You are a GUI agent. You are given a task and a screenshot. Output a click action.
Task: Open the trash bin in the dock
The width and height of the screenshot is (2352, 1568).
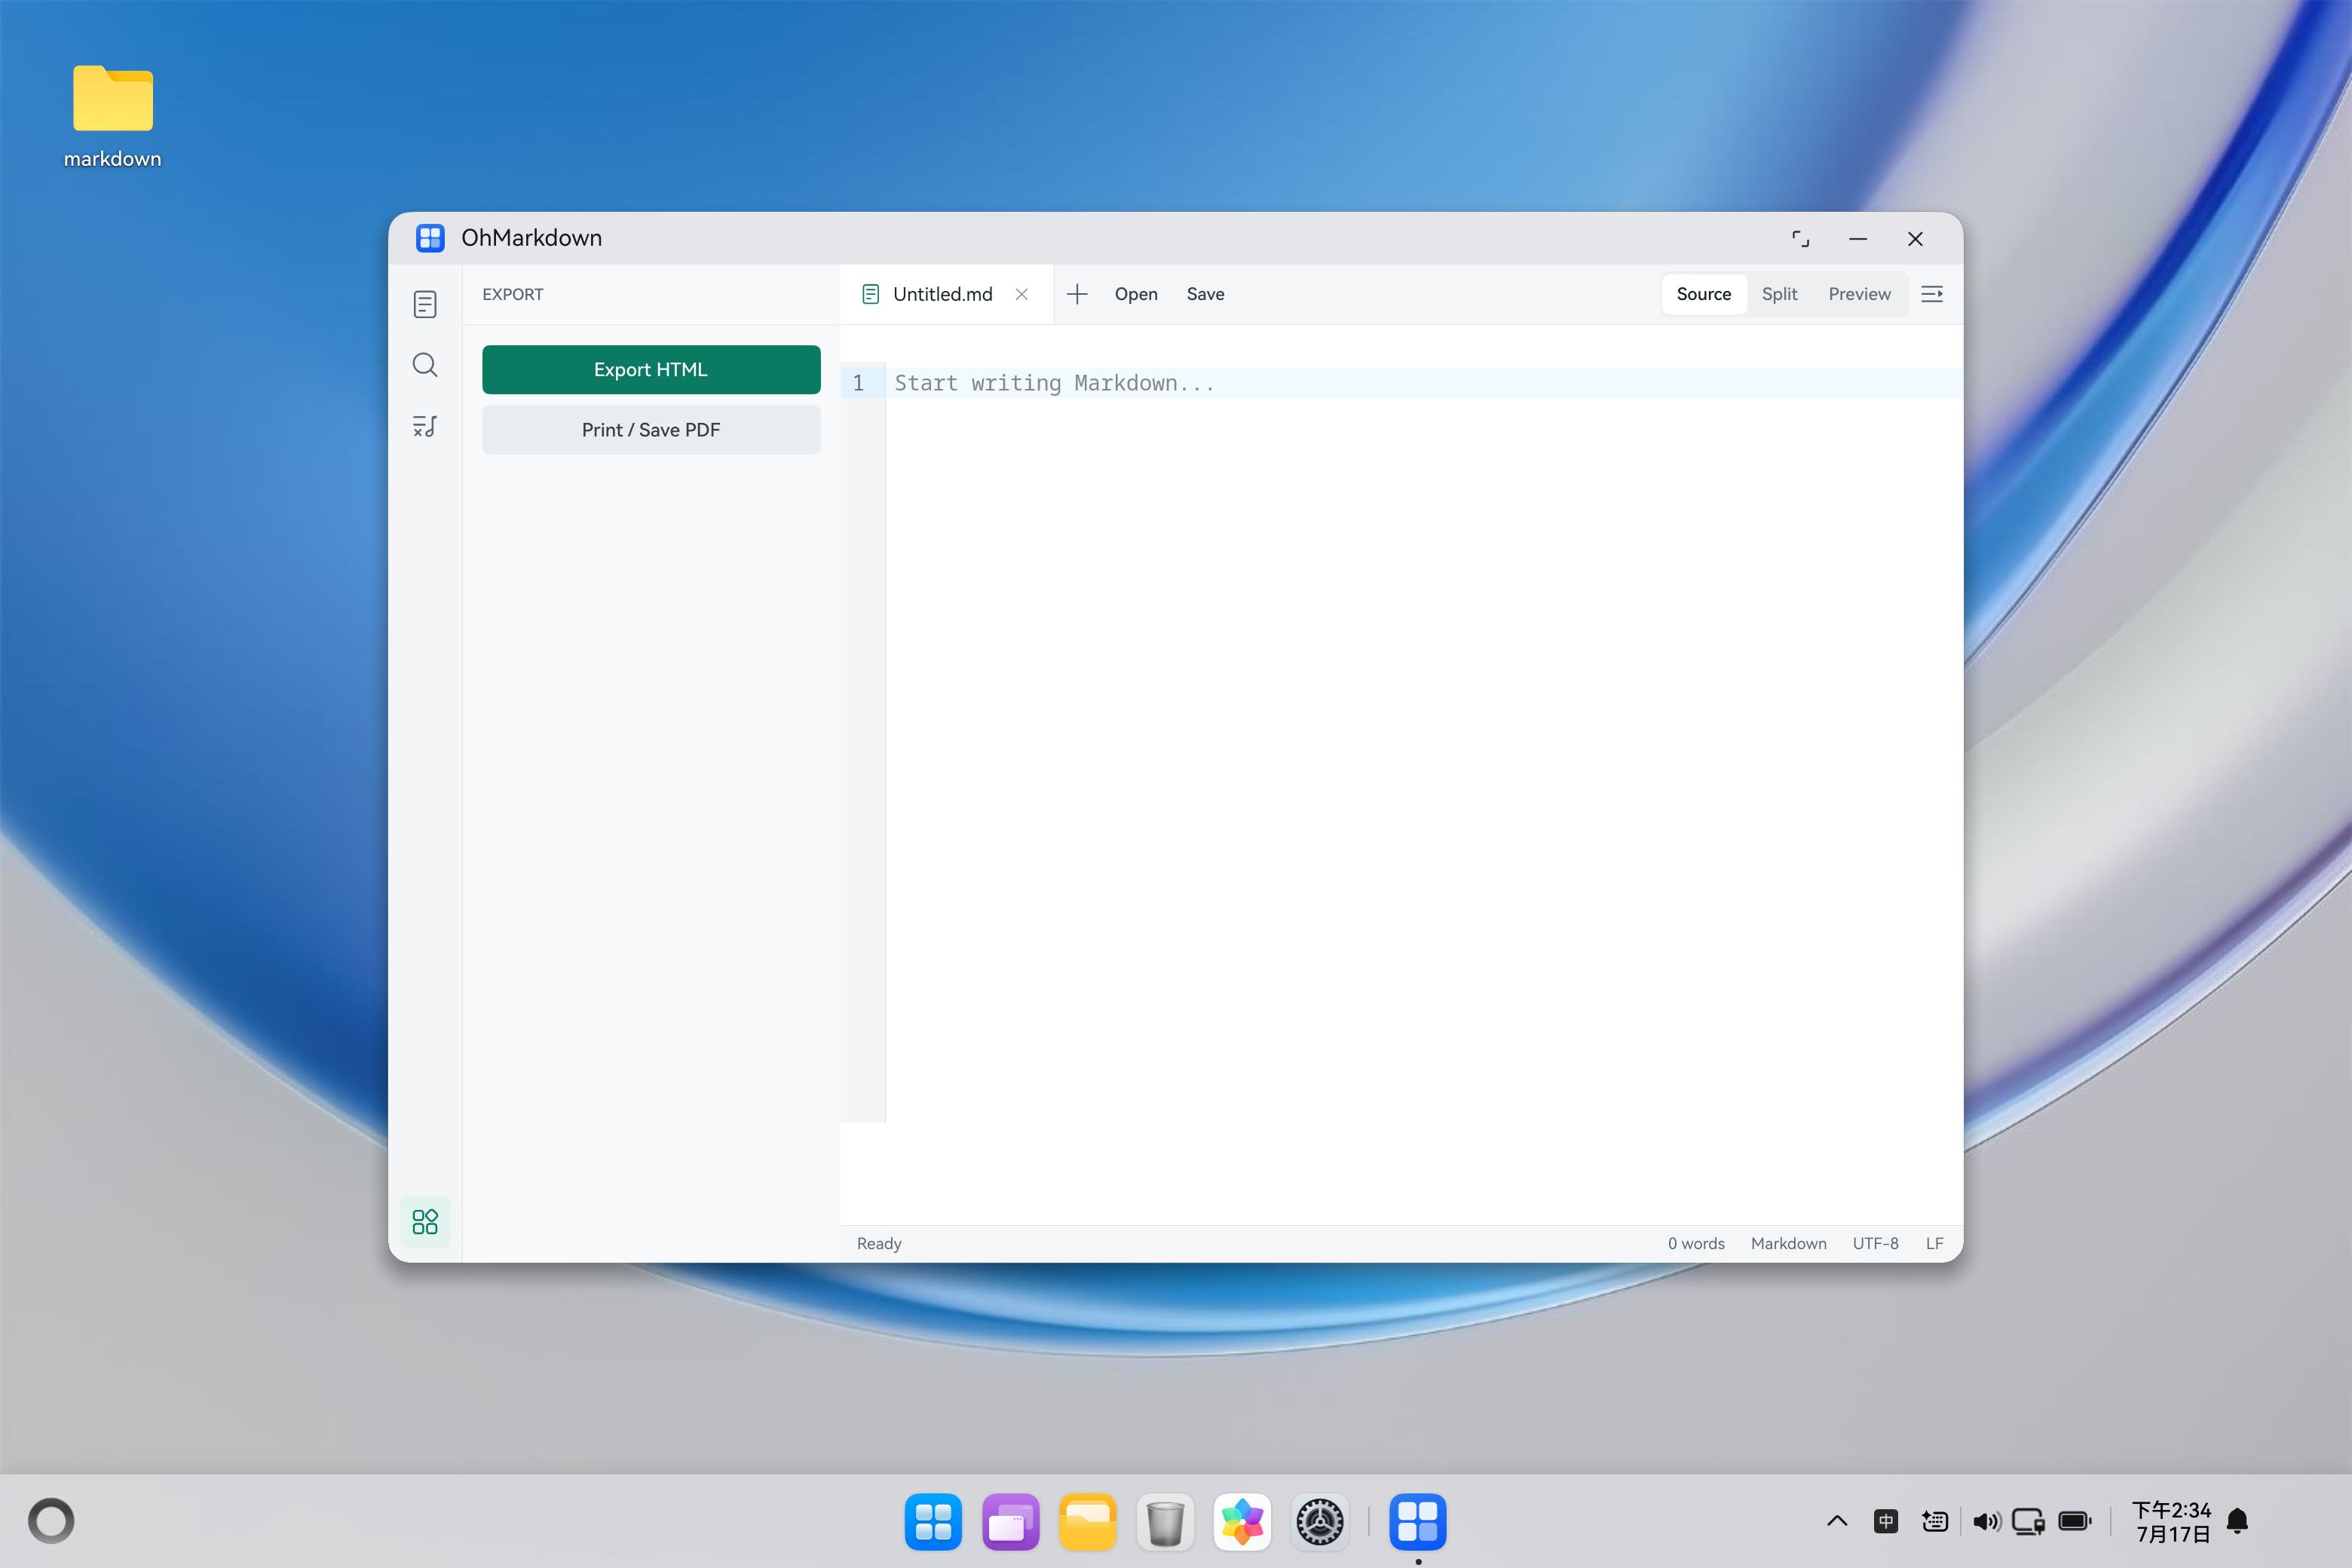tap(1165, 1521)
